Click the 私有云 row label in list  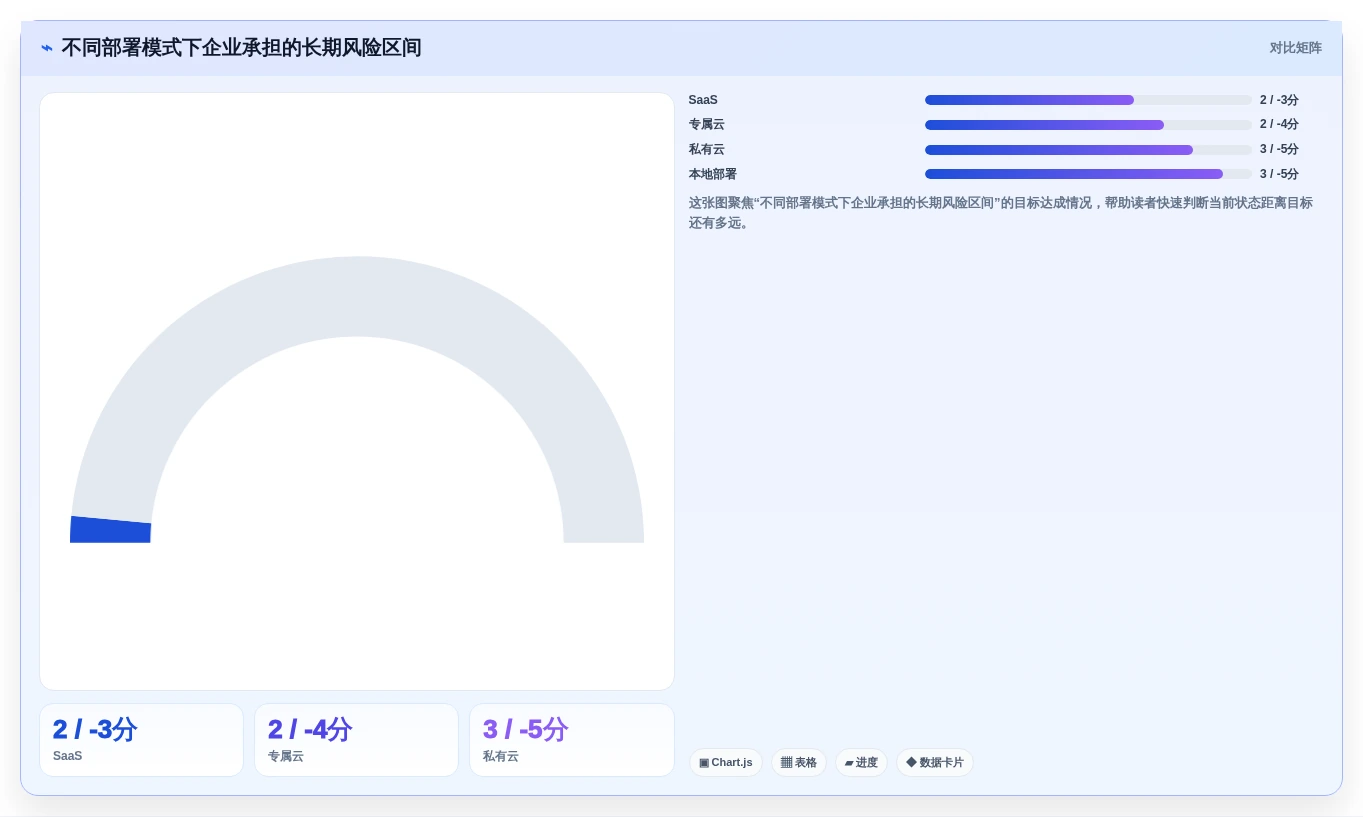[x=707, y=150]
